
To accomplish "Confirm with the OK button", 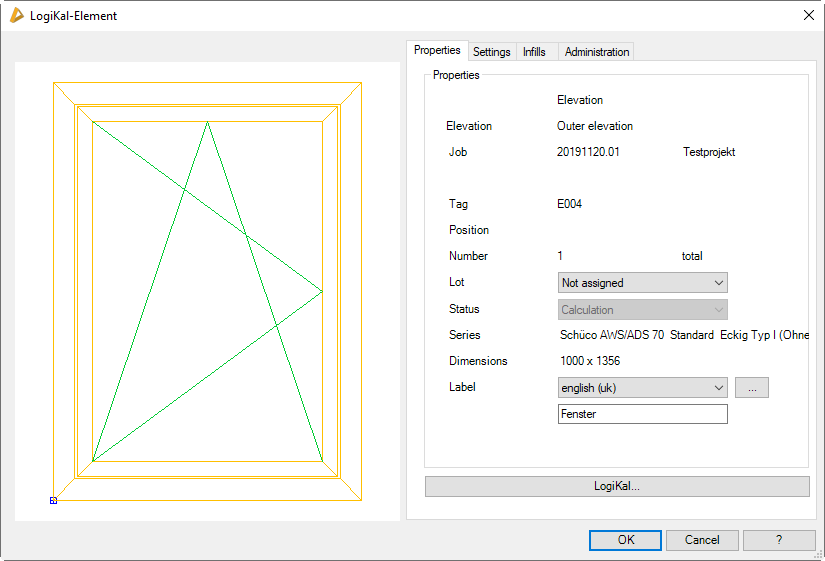I will (x=625, y=540).
